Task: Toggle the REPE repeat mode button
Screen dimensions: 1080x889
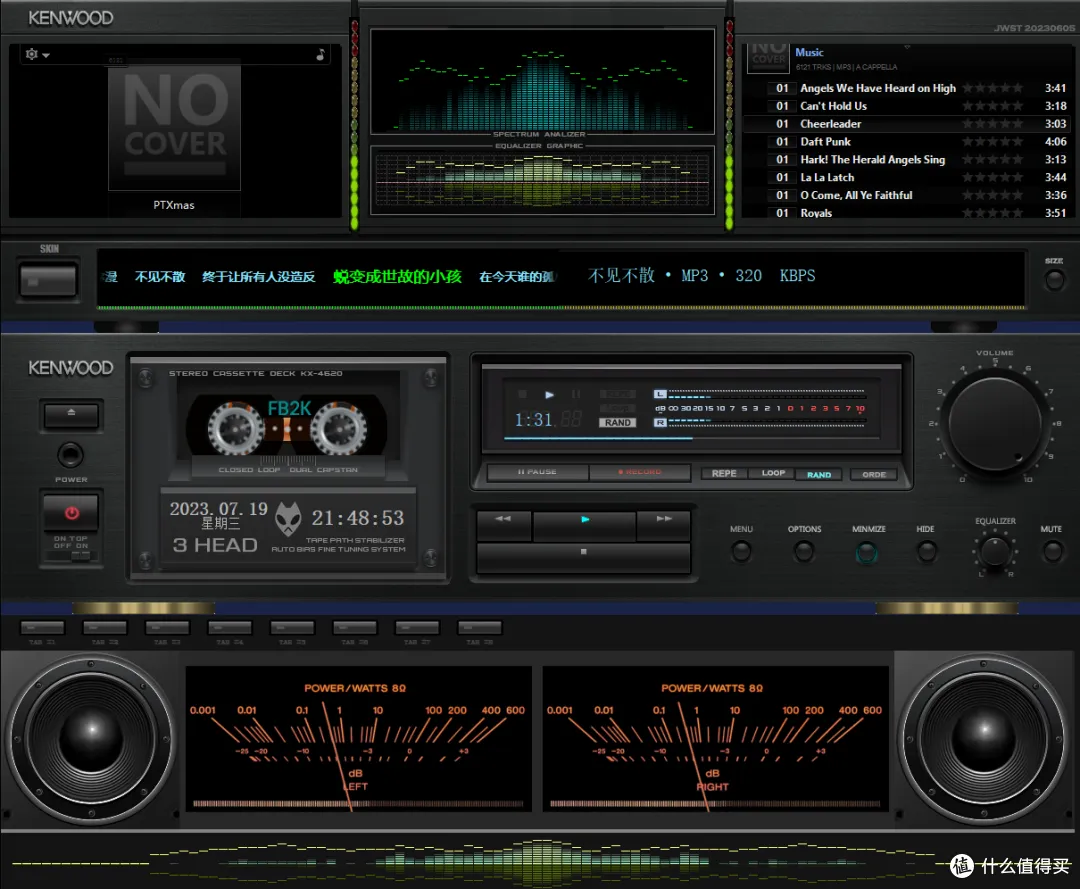Action: (724, 474)
